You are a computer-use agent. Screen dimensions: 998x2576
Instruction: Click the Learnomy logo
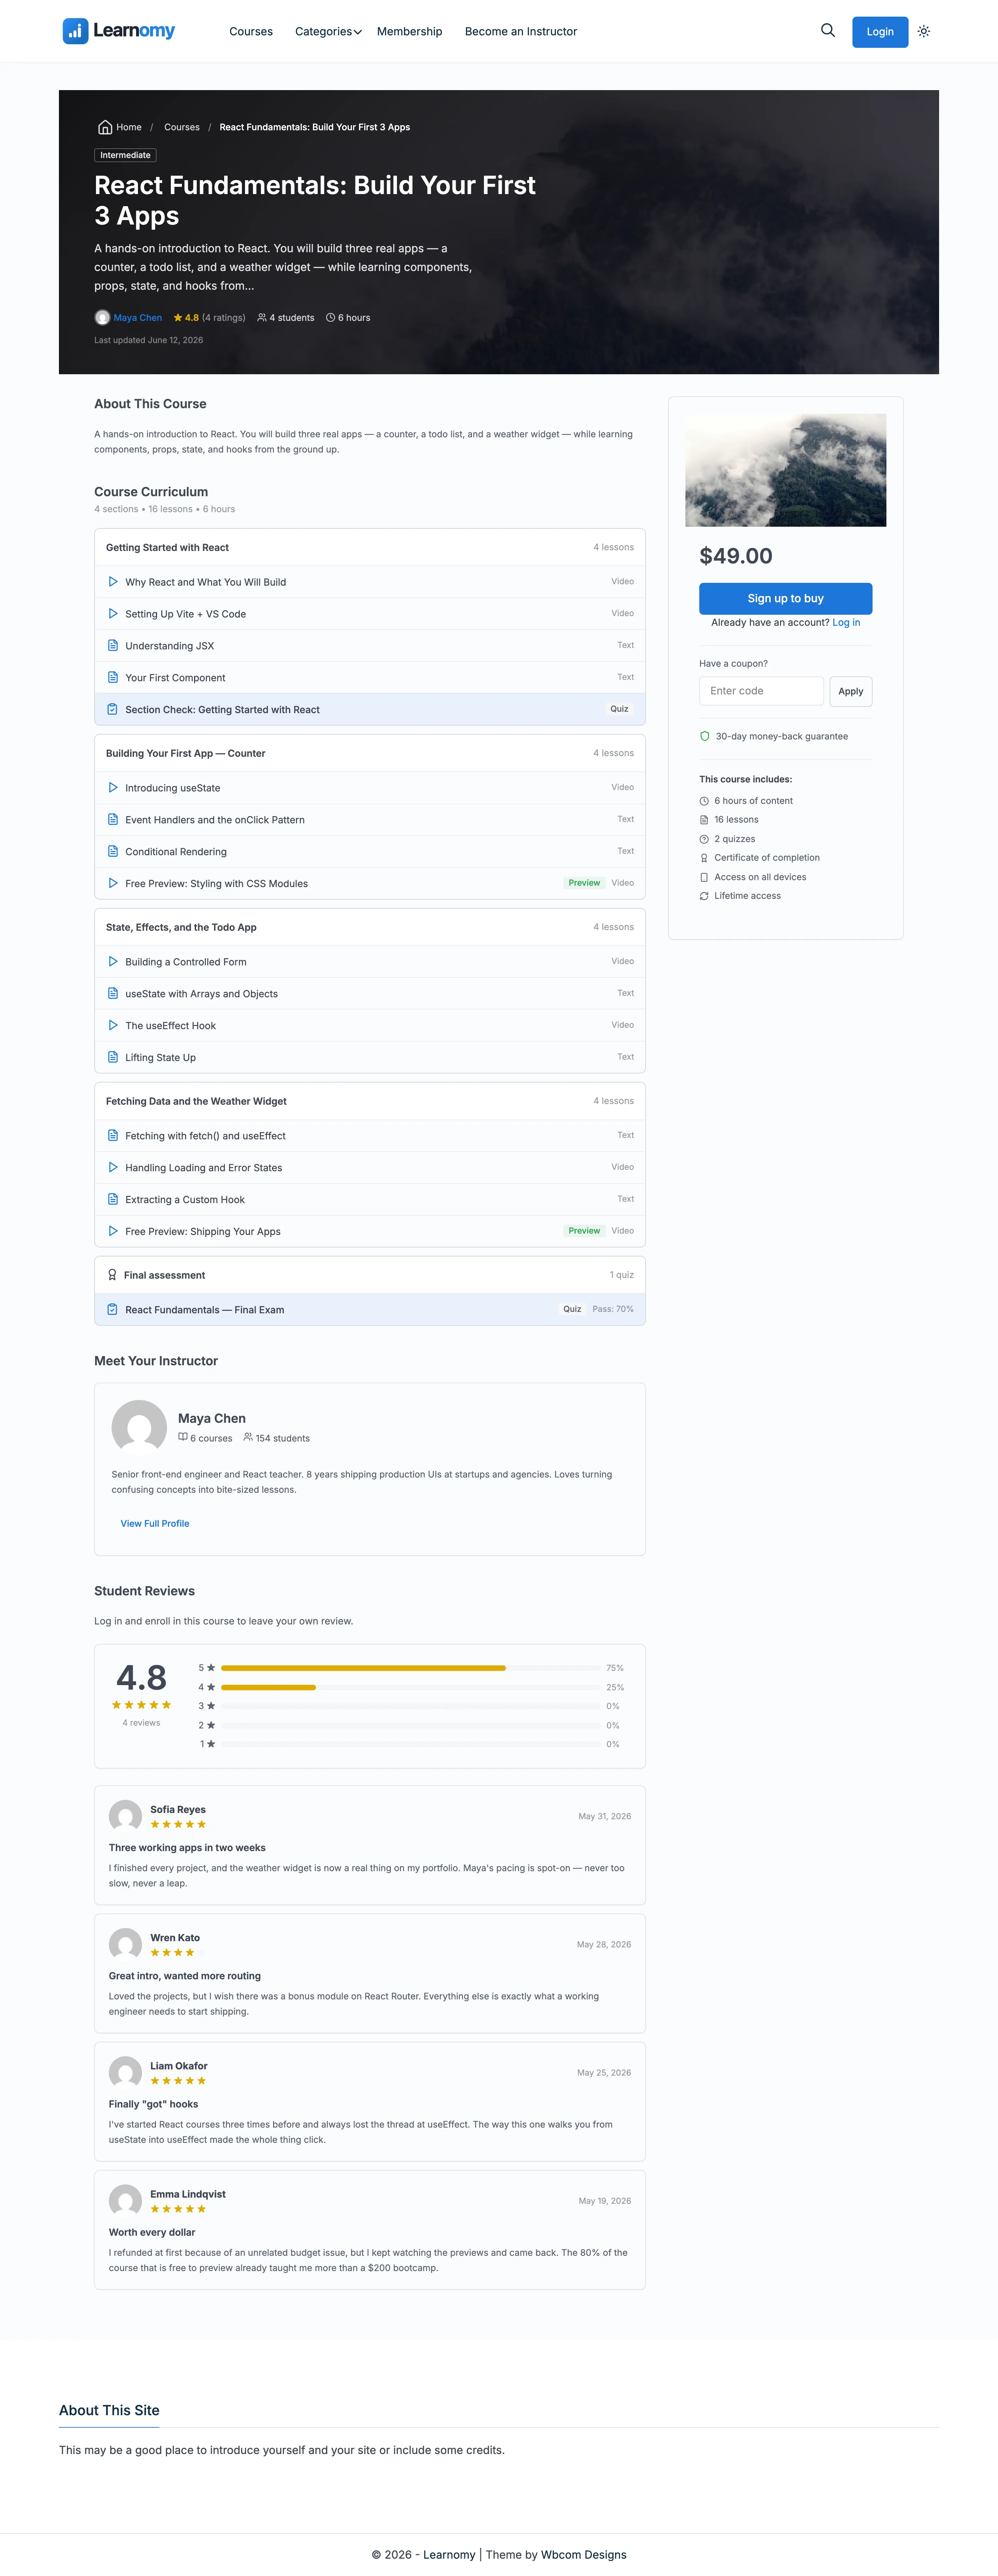click(x=119, y=31)
